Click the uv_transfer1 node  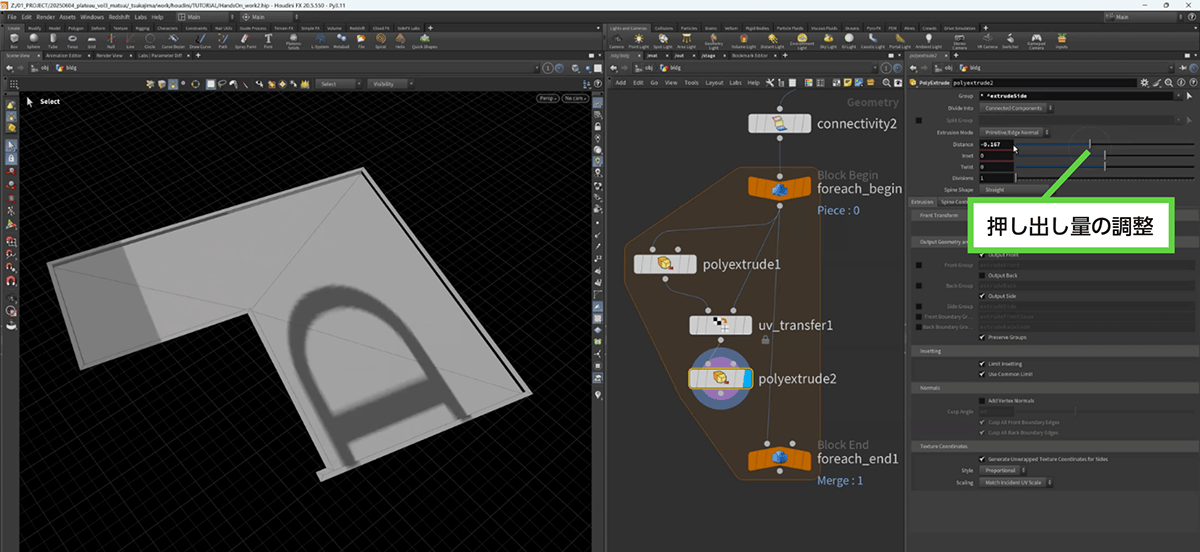(x=720, y=325)
